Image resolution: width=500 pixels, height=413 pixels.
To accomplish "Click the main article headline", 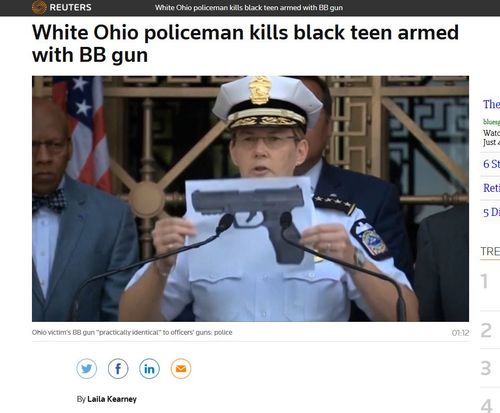I will click(245, 44).
